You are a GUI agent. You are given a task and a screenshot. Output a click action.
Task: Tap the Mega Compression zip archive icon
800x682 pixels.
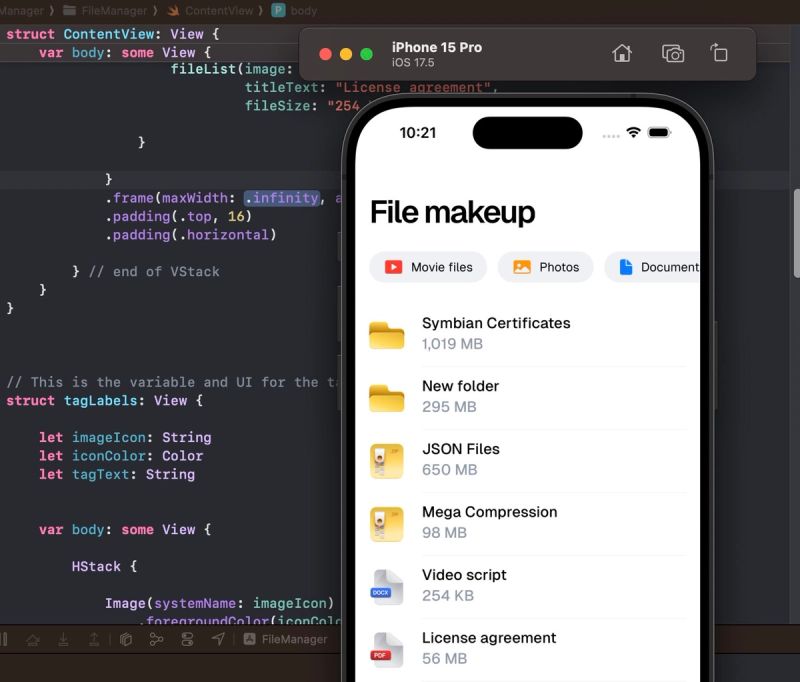tap(387, 524)
